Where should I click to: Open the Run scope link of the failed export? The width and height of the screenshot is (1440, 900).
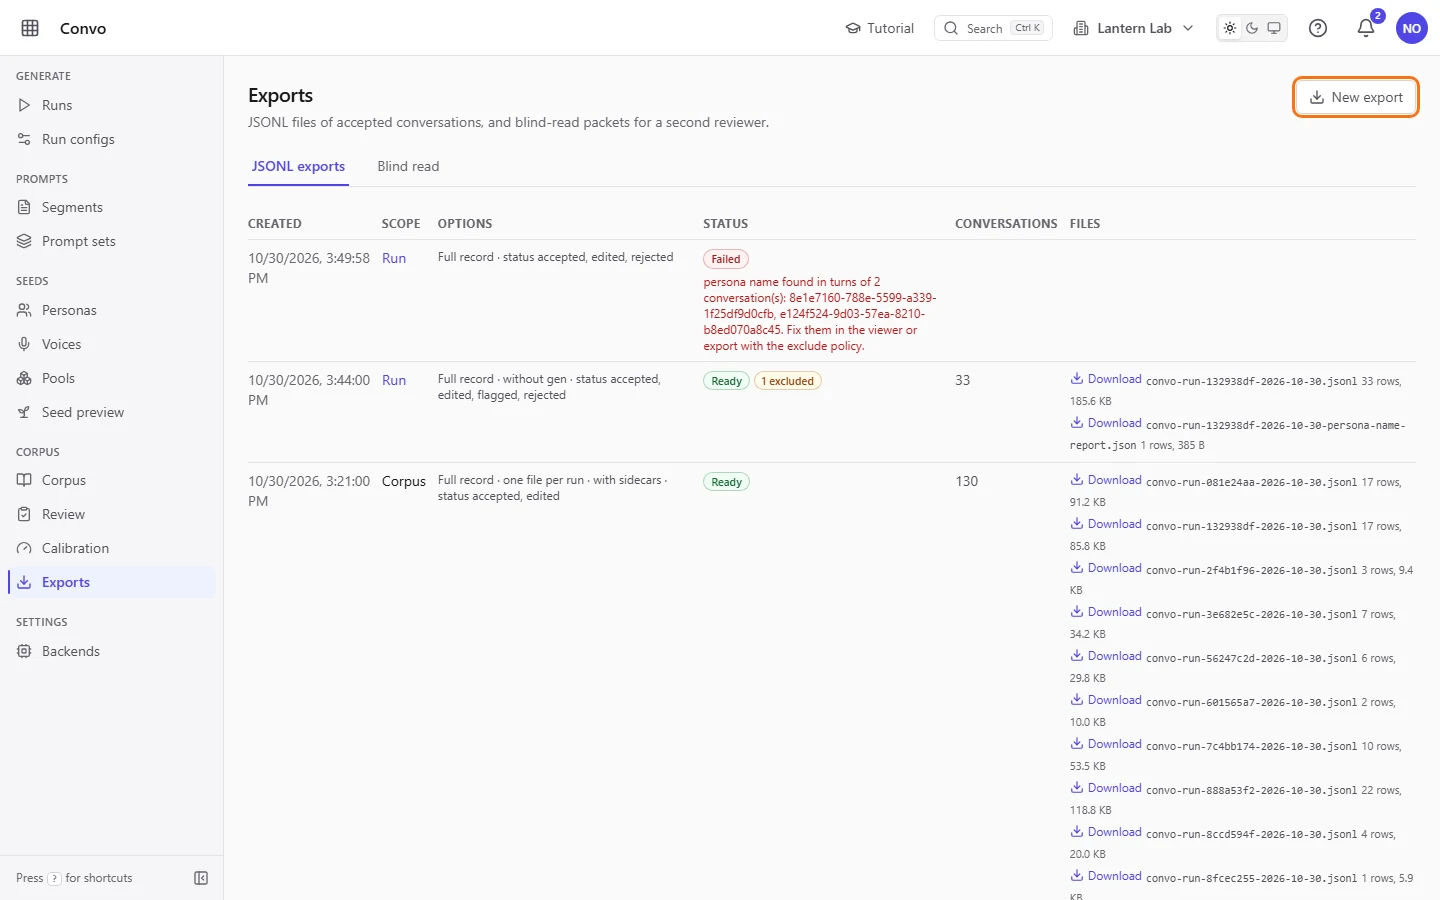point(394,258)
